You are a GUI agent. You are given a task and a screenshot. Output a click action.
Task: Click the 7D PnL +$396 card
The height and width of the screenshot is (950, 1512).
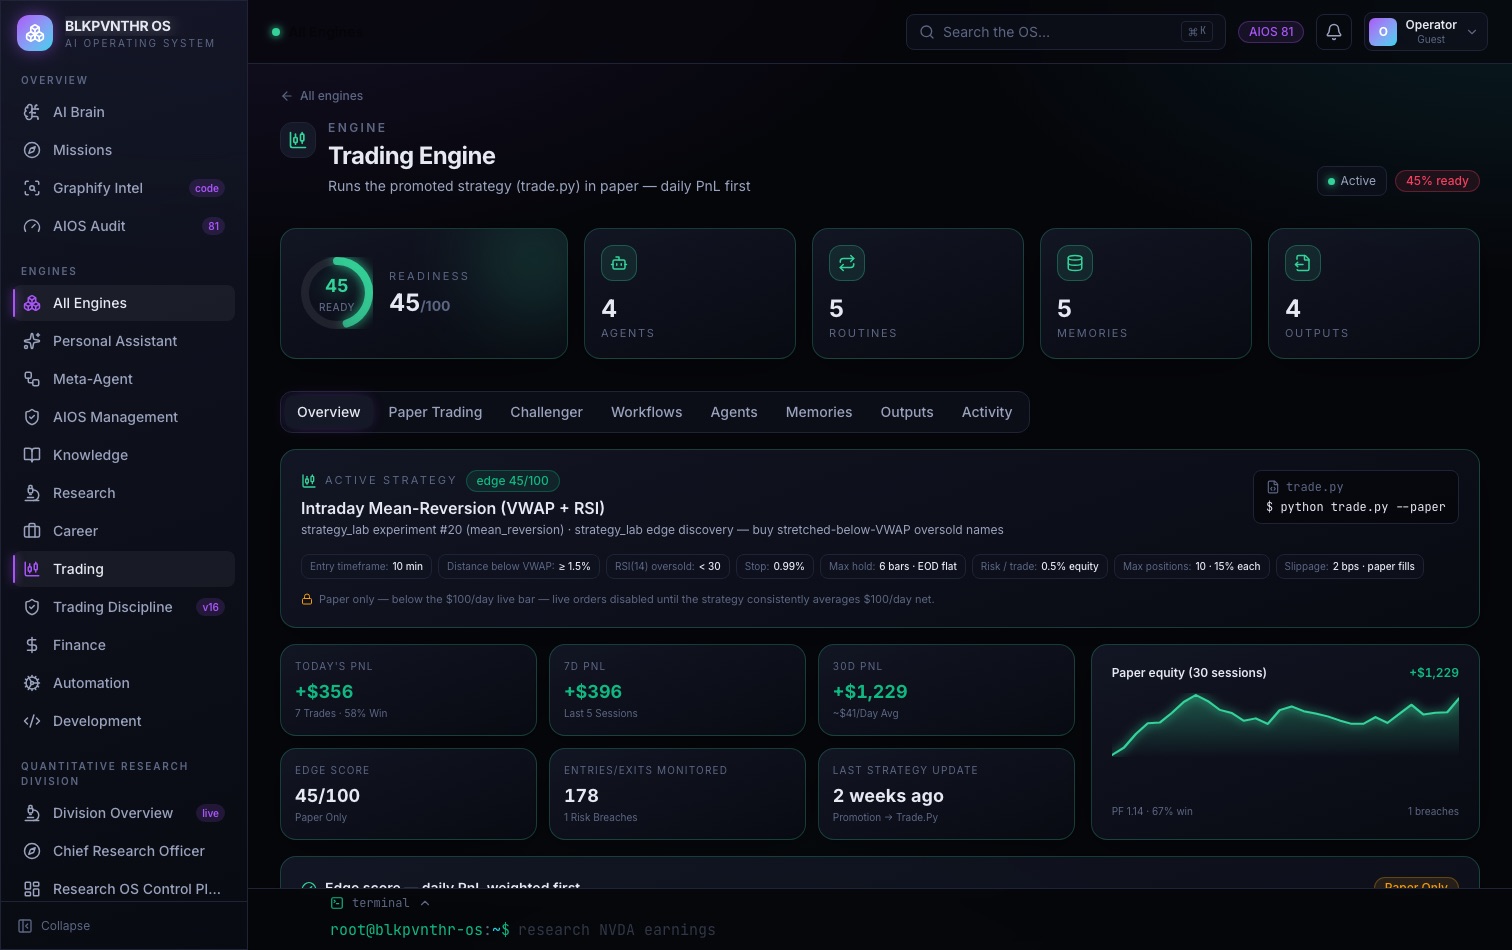[677, 690]
